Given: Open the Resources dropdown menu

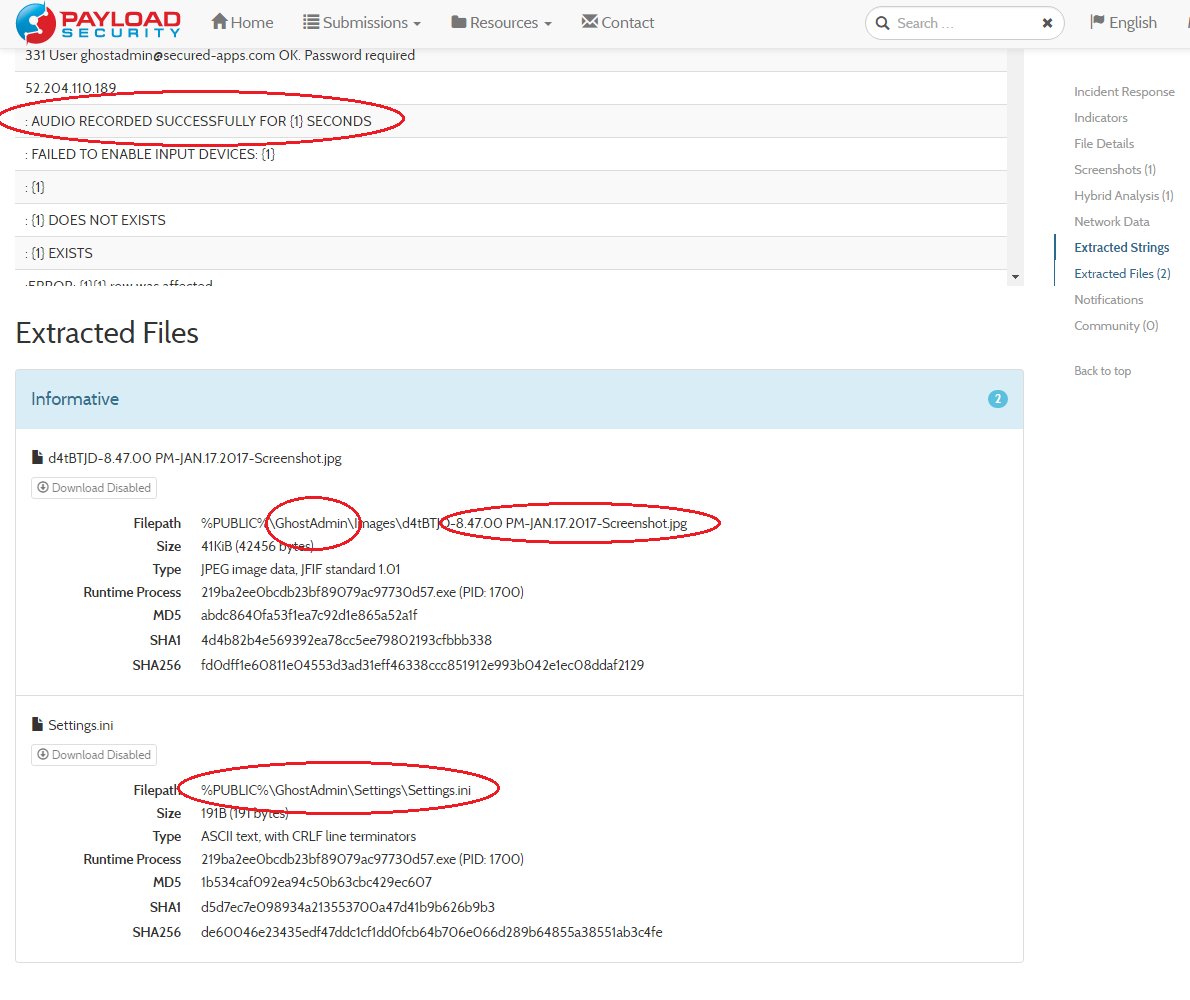Looking at the screenshot, I should [x=501, y=23].
